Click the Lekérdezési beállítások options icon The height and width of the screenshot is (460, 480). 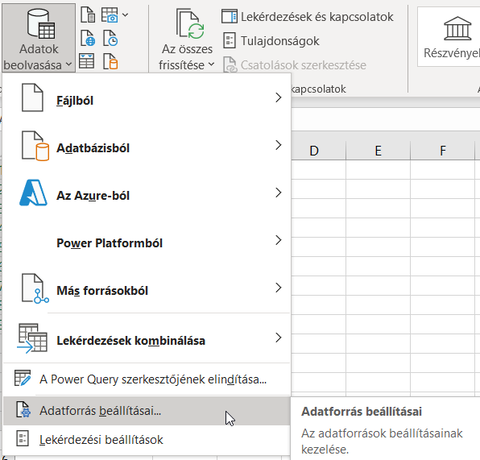(22, 438)
